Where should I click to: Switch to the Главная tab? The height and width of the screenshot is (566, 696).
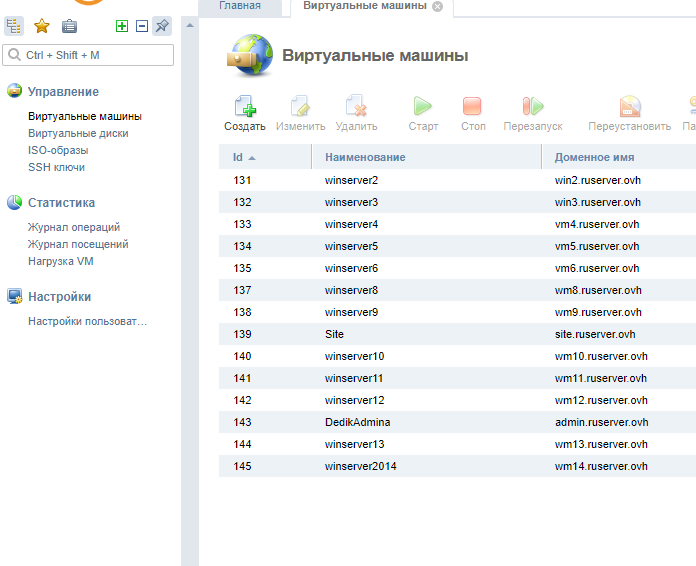239,6
